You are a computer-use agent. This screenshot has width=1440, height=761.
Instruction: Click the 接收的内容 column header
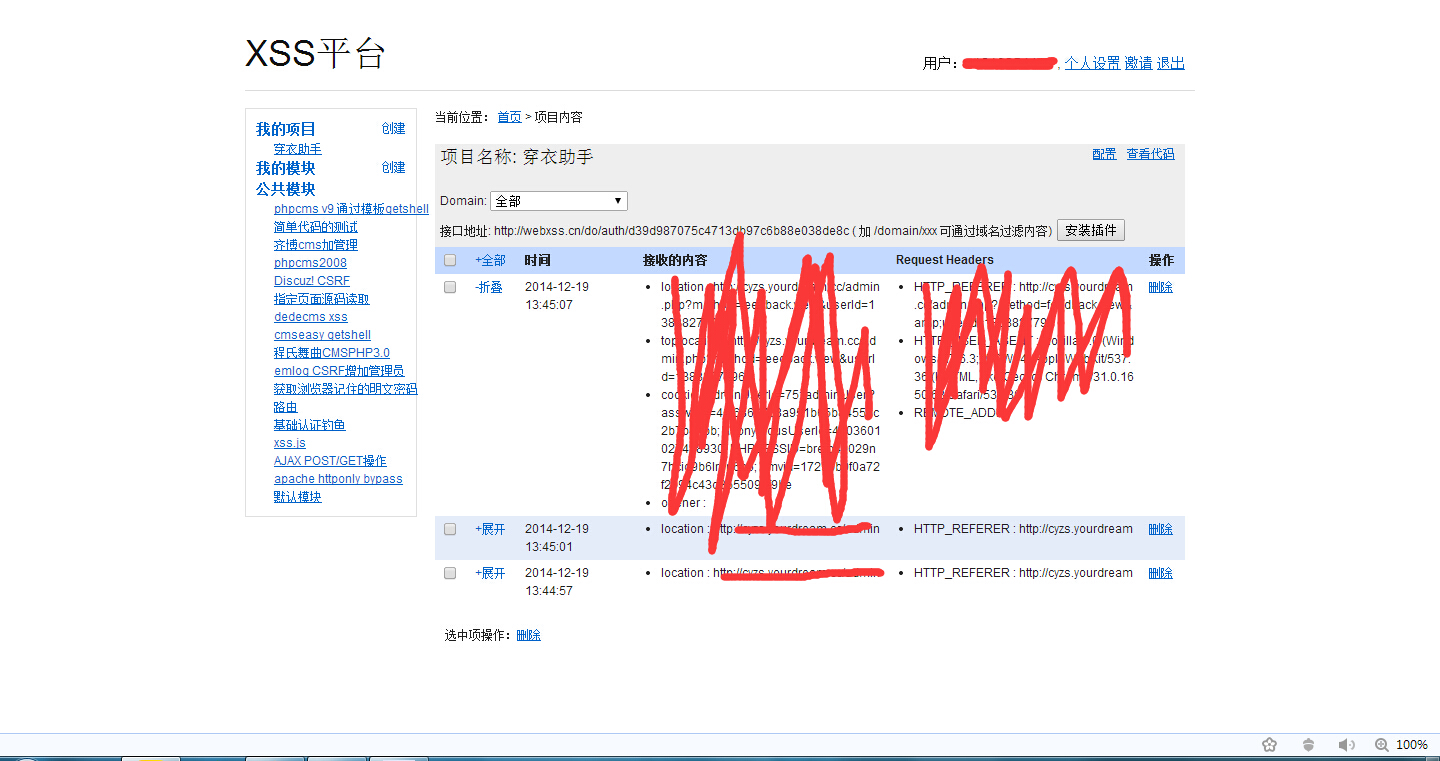(x=675, y=260)
